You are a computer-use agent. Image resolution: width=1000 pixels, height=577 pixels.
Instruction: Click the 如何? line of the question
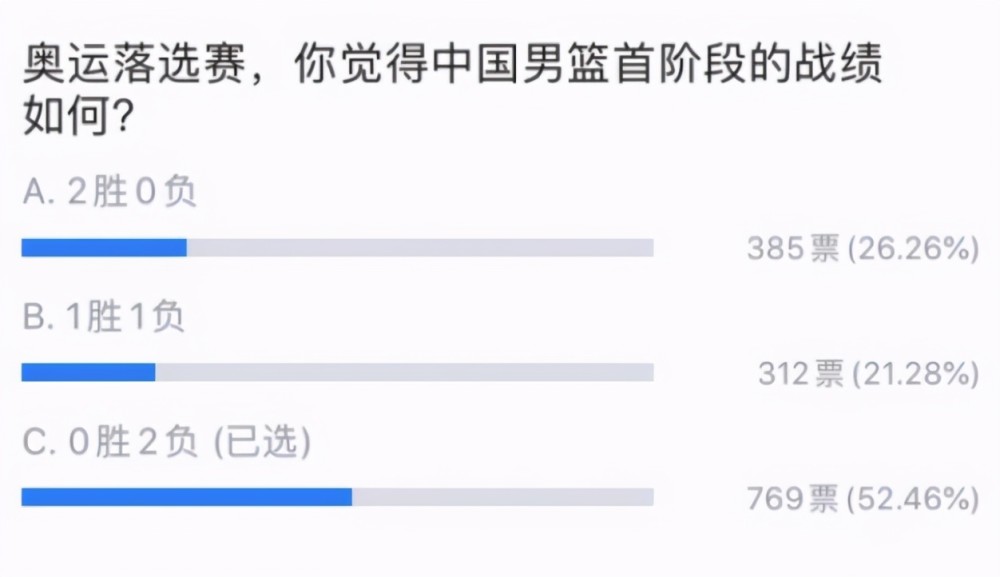78,119
